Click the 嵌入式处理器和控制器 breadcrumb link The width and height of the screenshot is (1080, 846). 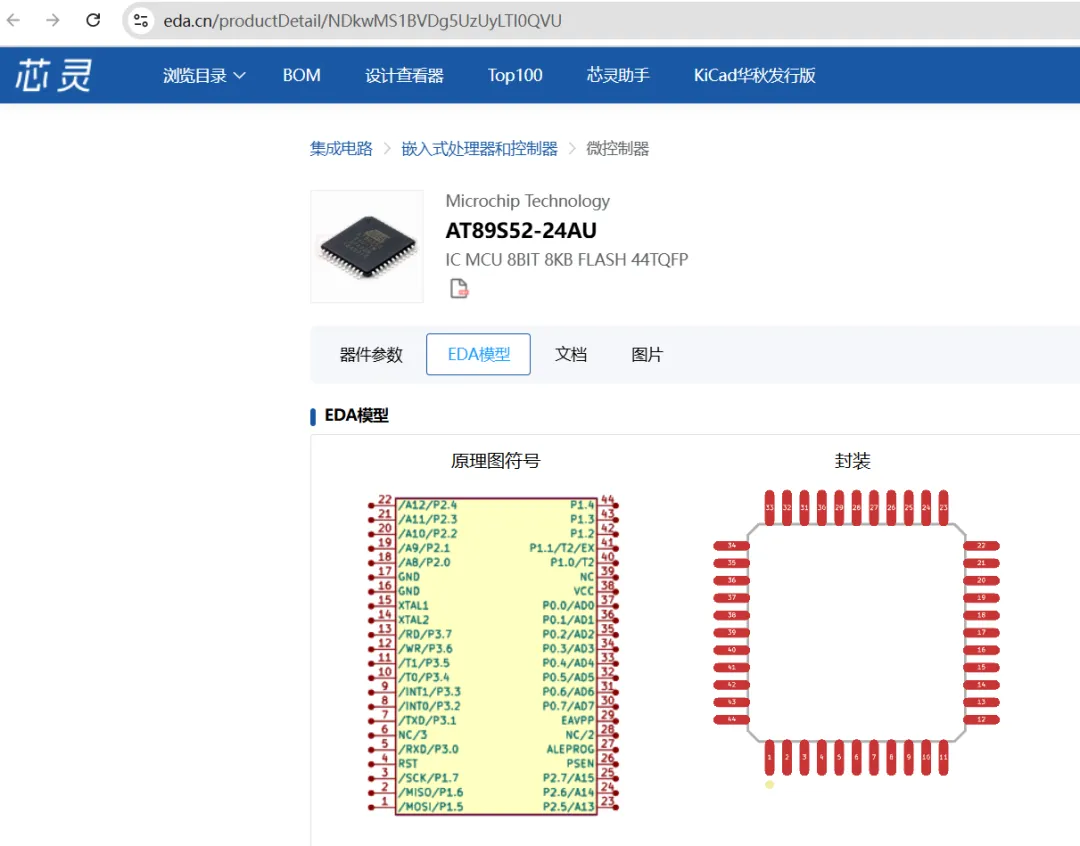pos(479,148)
